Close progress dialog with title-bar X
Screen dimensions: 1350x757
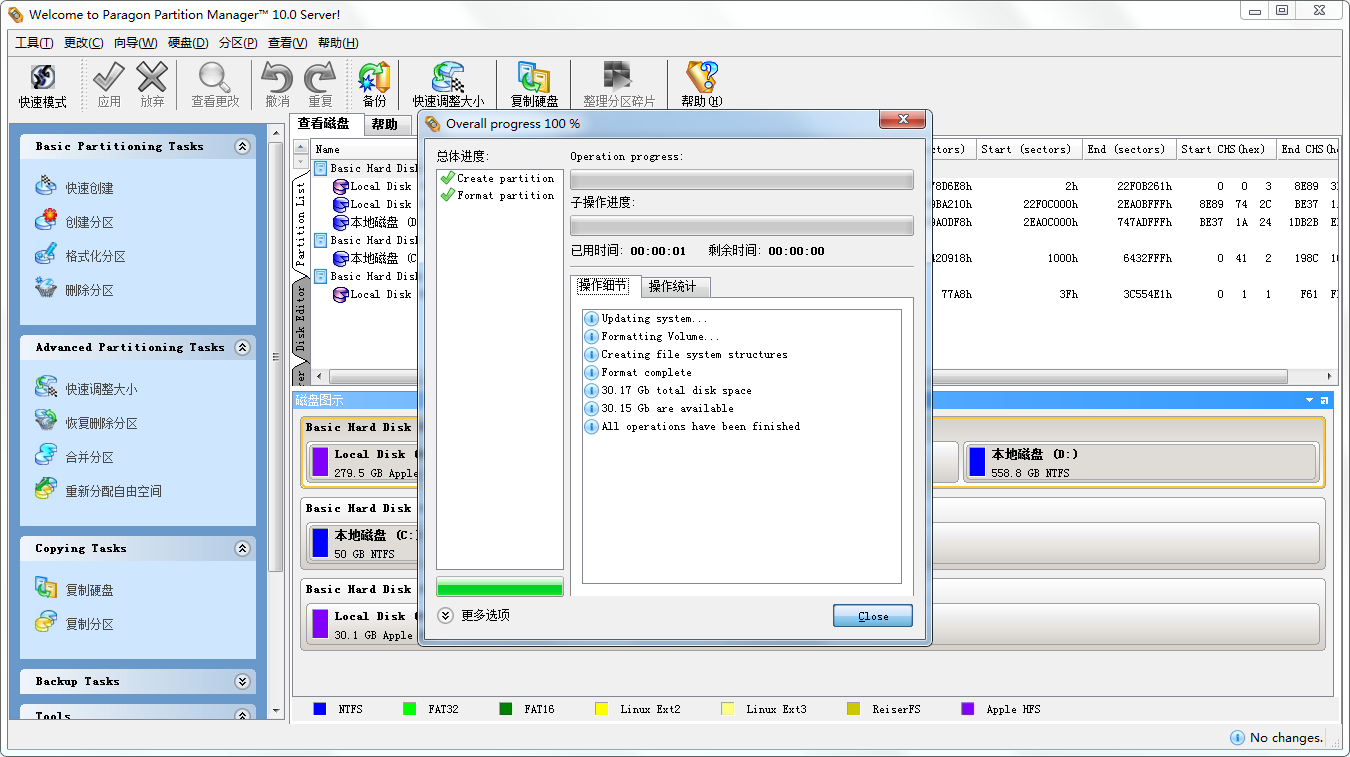pyautogui.click(x=902, y=120)
